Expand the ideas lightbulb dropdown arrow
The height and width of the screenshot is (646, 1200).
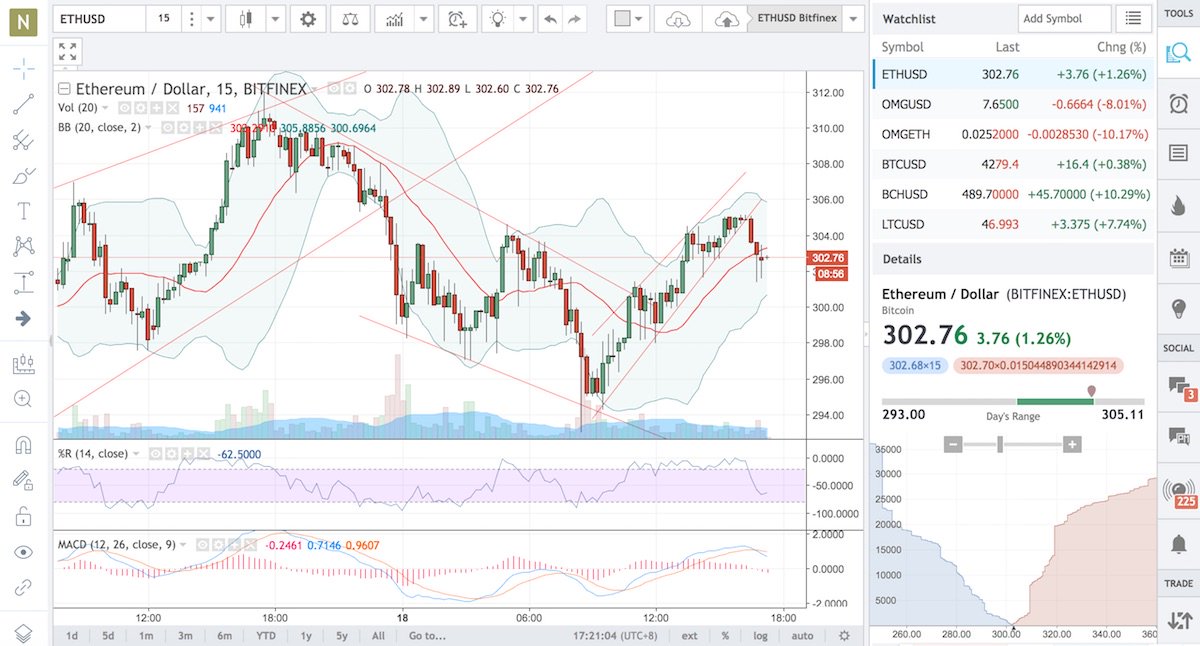click(x=524, y=19)
